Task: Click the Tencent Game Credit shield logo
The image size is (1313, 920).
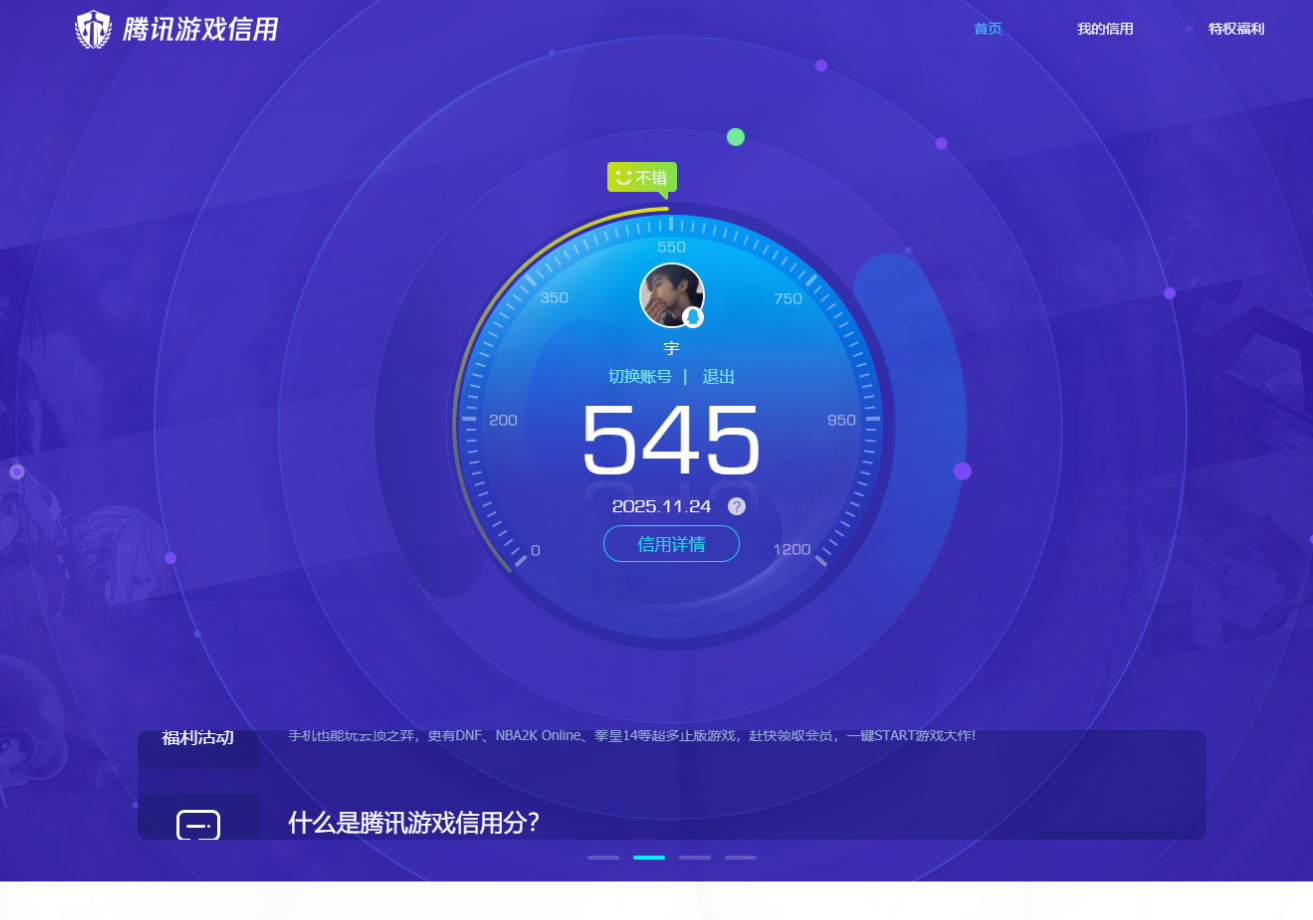Action: point(93,29)
